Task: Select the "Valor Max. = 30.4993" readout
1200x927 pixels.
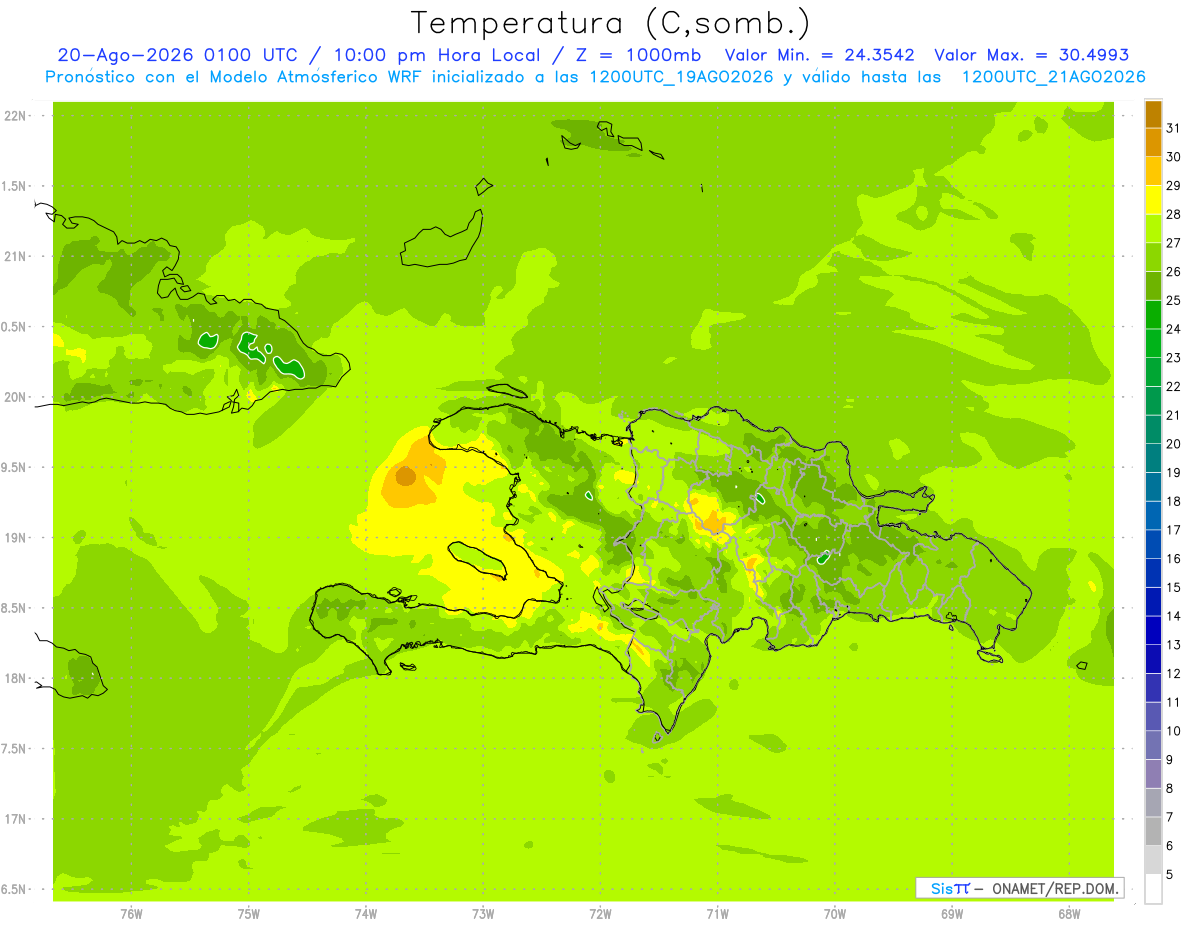Action: pos(1031,55)
